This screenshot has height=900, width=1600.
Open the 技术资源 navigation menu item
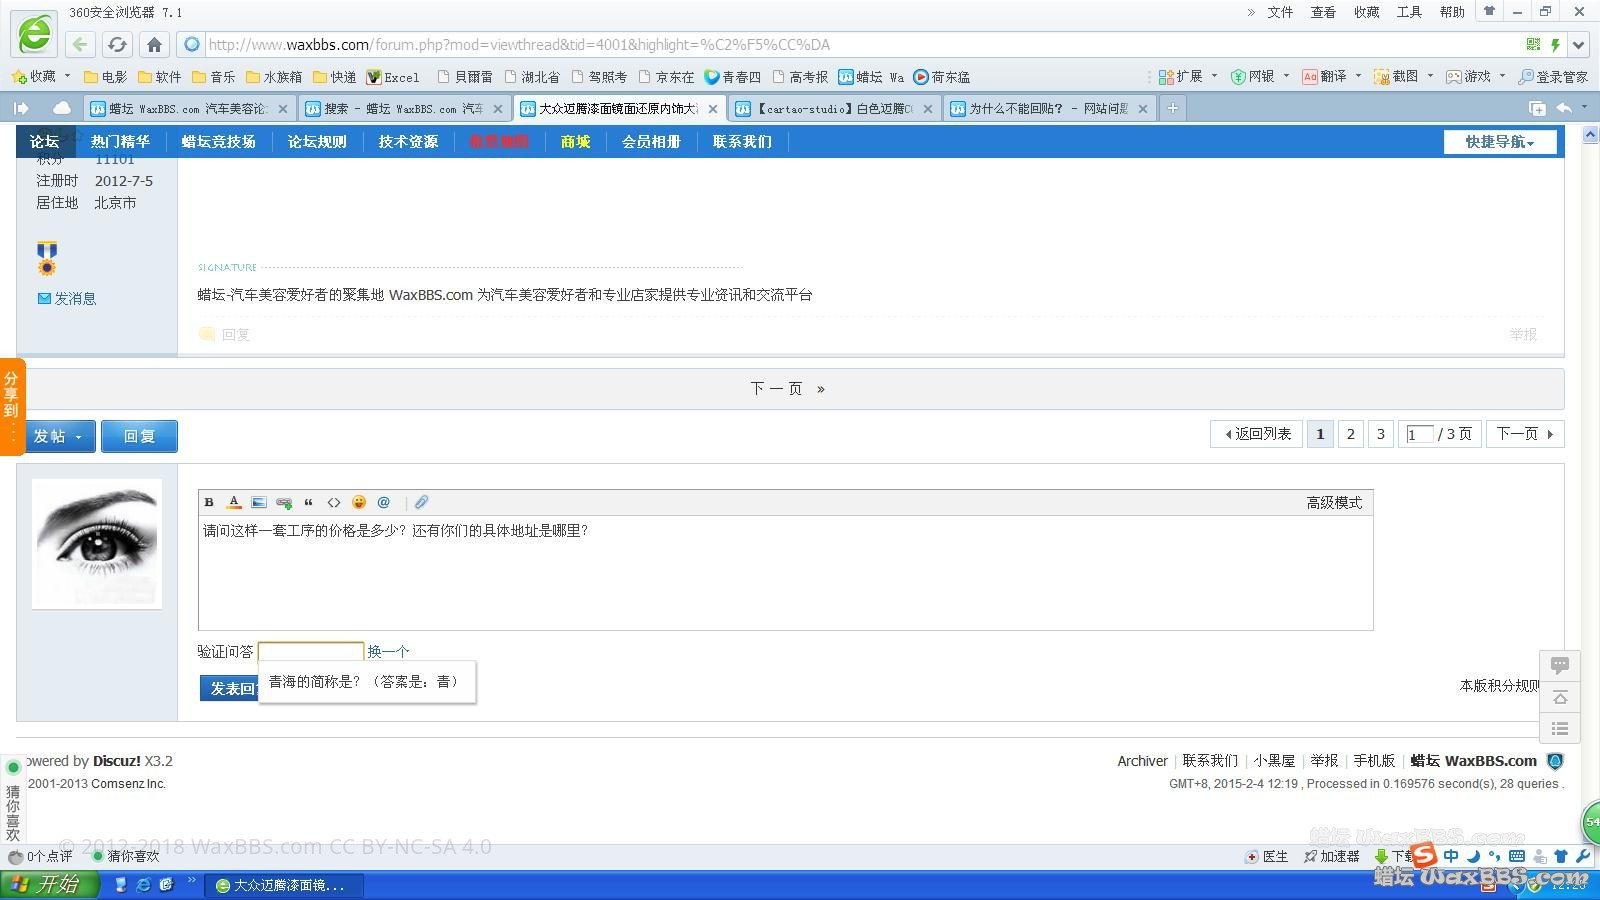408,142
